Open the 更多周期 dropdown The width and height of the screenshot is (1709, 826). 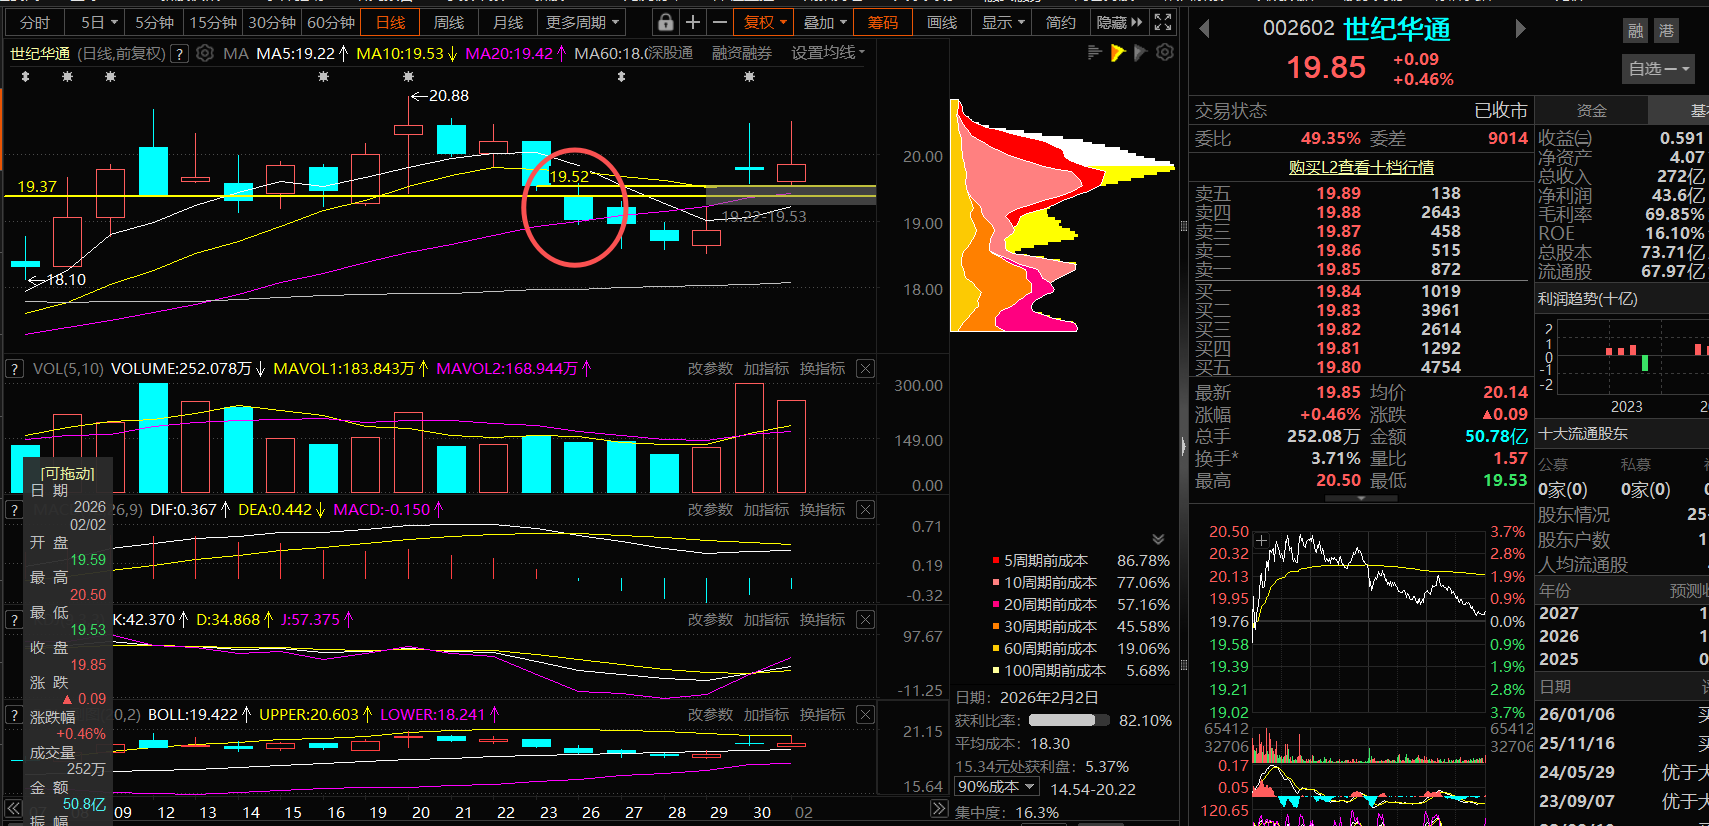pyautogui.click(x=583, y=22)
